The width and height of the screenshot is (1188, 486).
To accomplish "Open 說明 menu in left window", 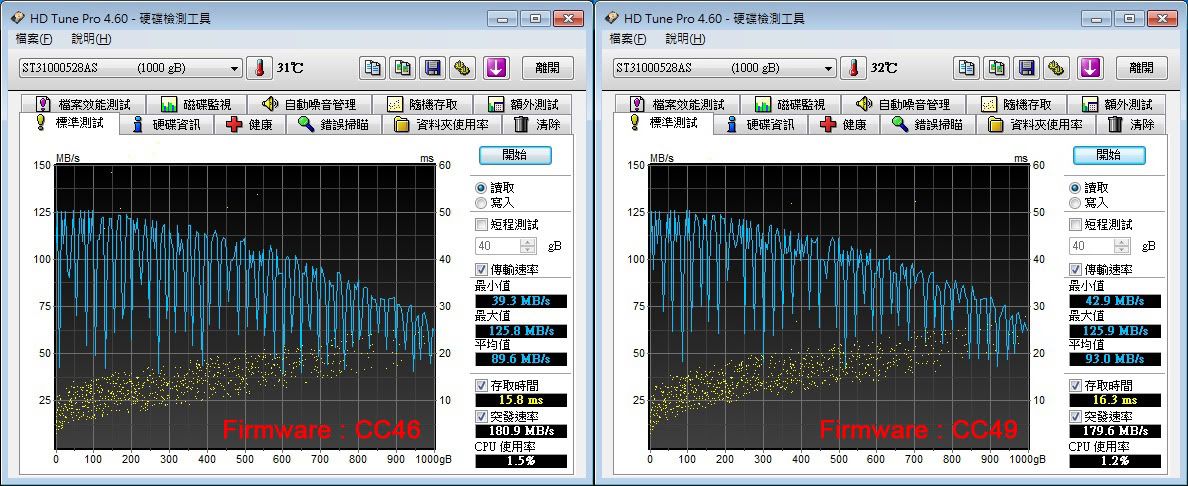I will (x=91, y=39).
